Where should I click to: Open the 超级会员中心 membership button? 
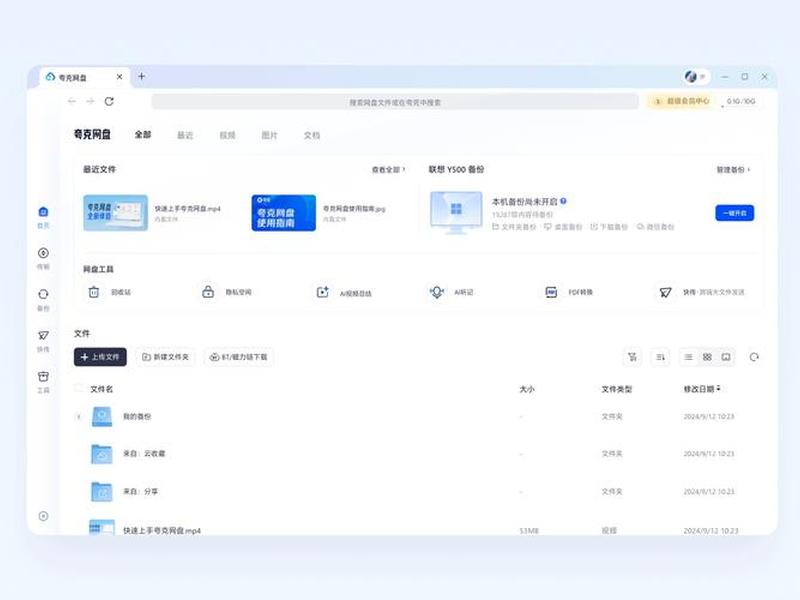click(x=682, y=101)
